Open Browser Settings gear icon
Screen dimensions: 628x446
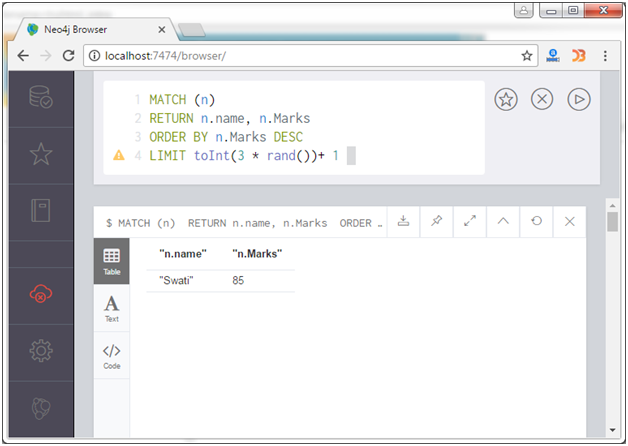40,351
